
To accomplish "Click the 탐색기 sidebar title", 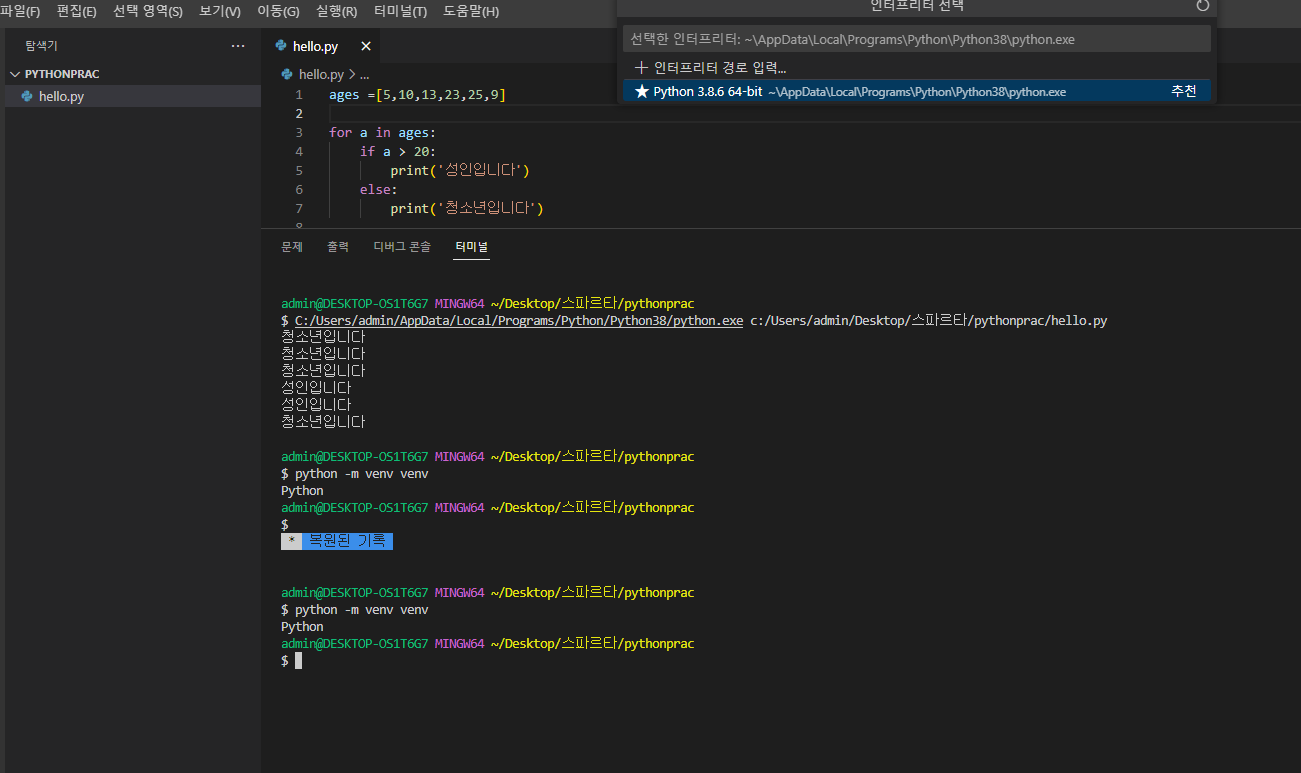I will point(42,46).
